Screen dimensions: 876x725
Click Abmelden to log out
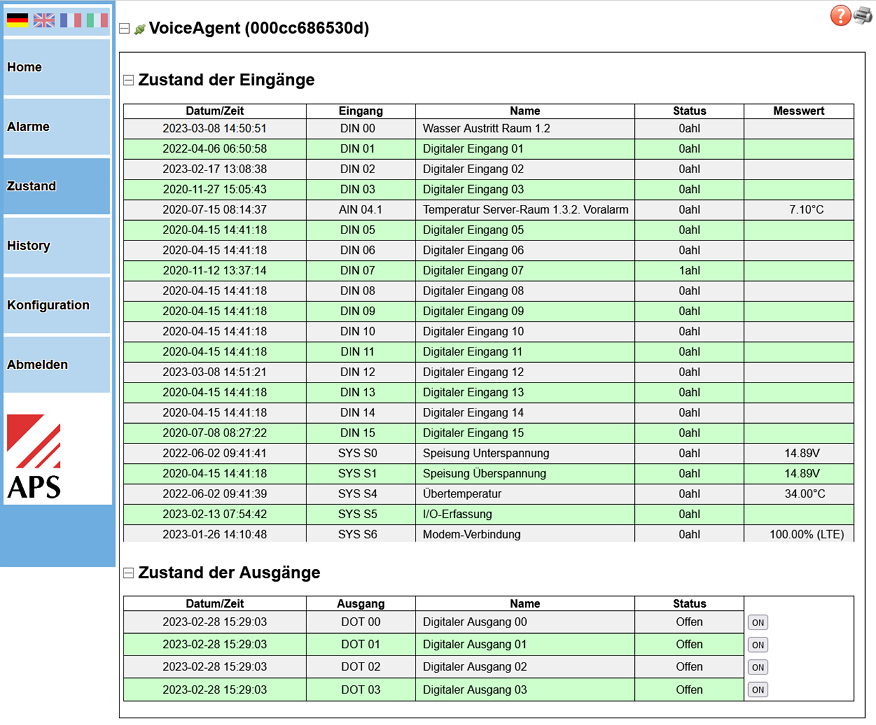pyautogui.click(x=57, y=365)
